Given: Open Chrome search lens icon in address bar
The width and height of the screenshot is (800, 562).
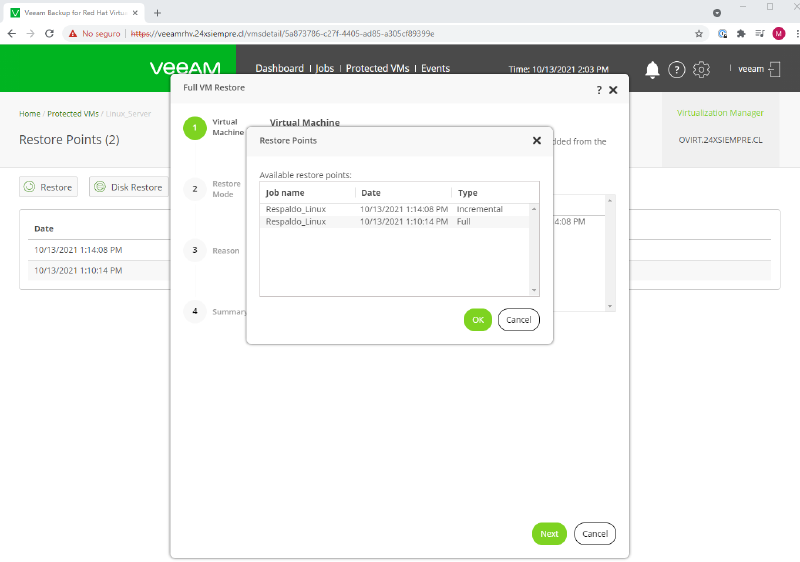Looking at the screenshot, I should click(x=722, y=34).
